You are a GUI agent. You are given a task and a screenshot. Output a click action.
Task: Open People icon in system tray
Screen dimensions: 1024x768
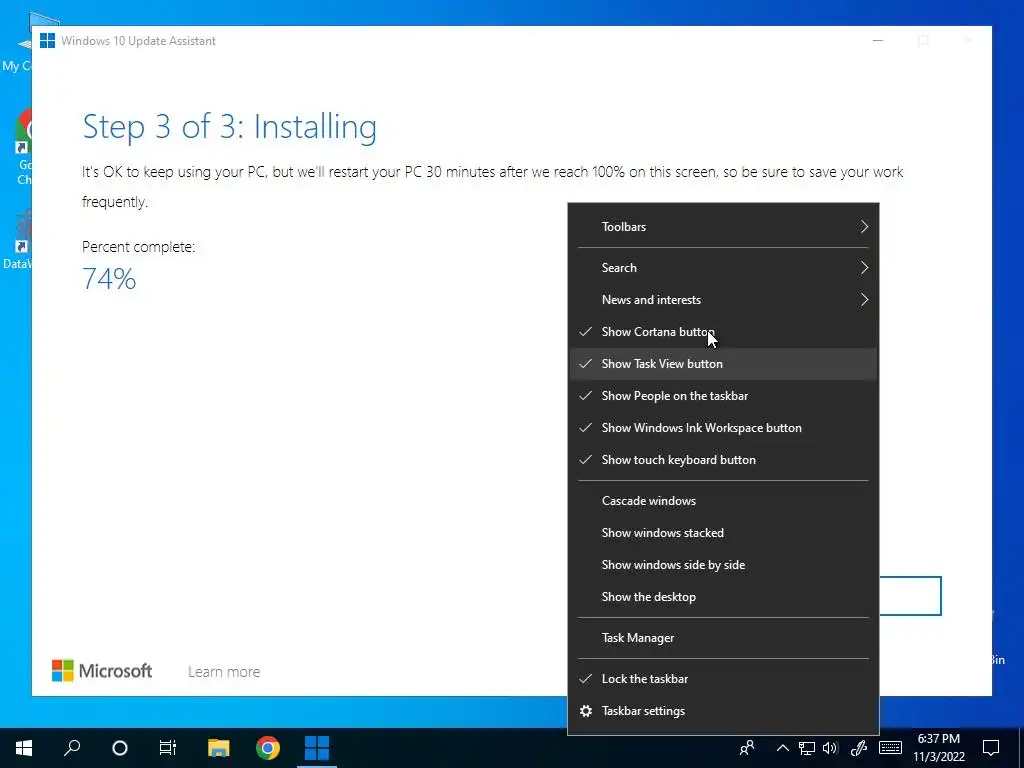747,748
